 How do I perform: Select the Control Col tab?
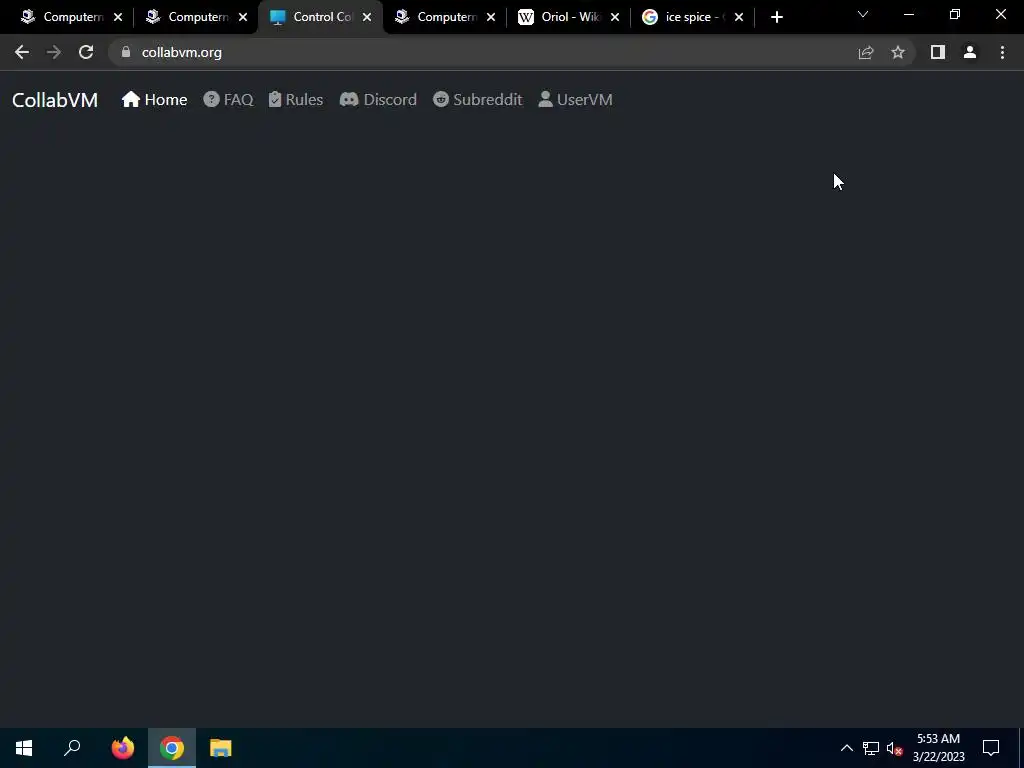point(320,18)
